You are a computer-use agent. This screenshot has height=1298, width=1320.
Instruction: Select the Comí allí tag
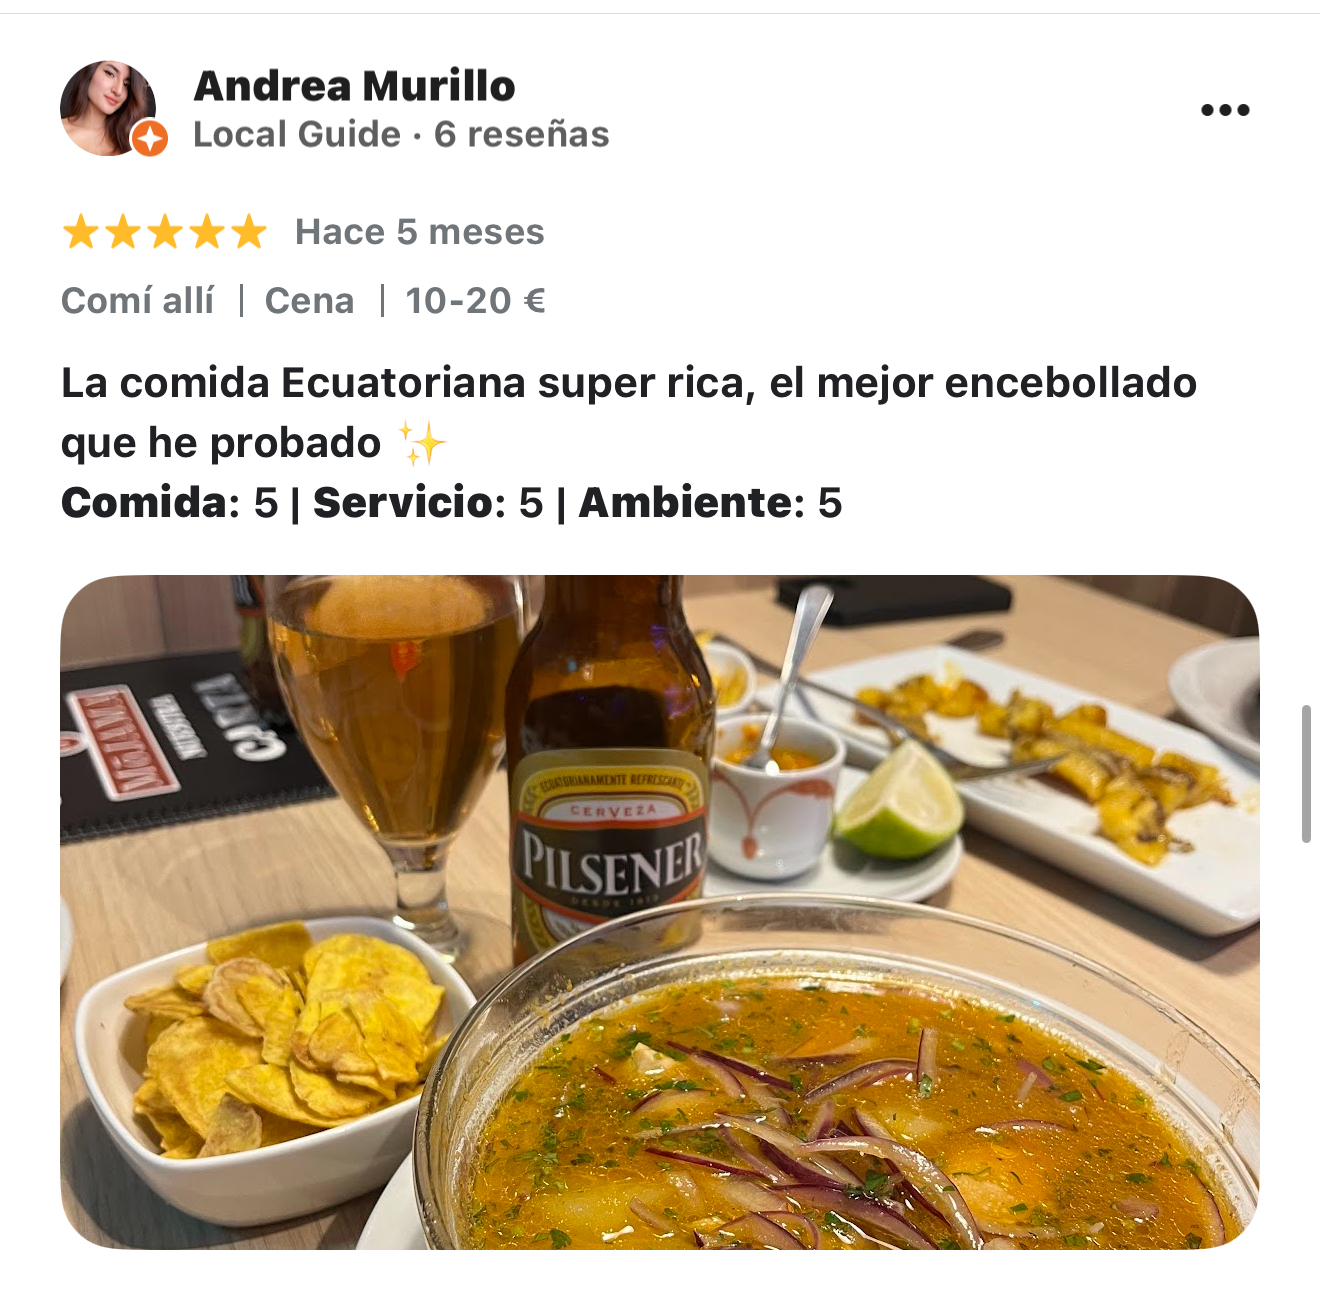[138, 300]
